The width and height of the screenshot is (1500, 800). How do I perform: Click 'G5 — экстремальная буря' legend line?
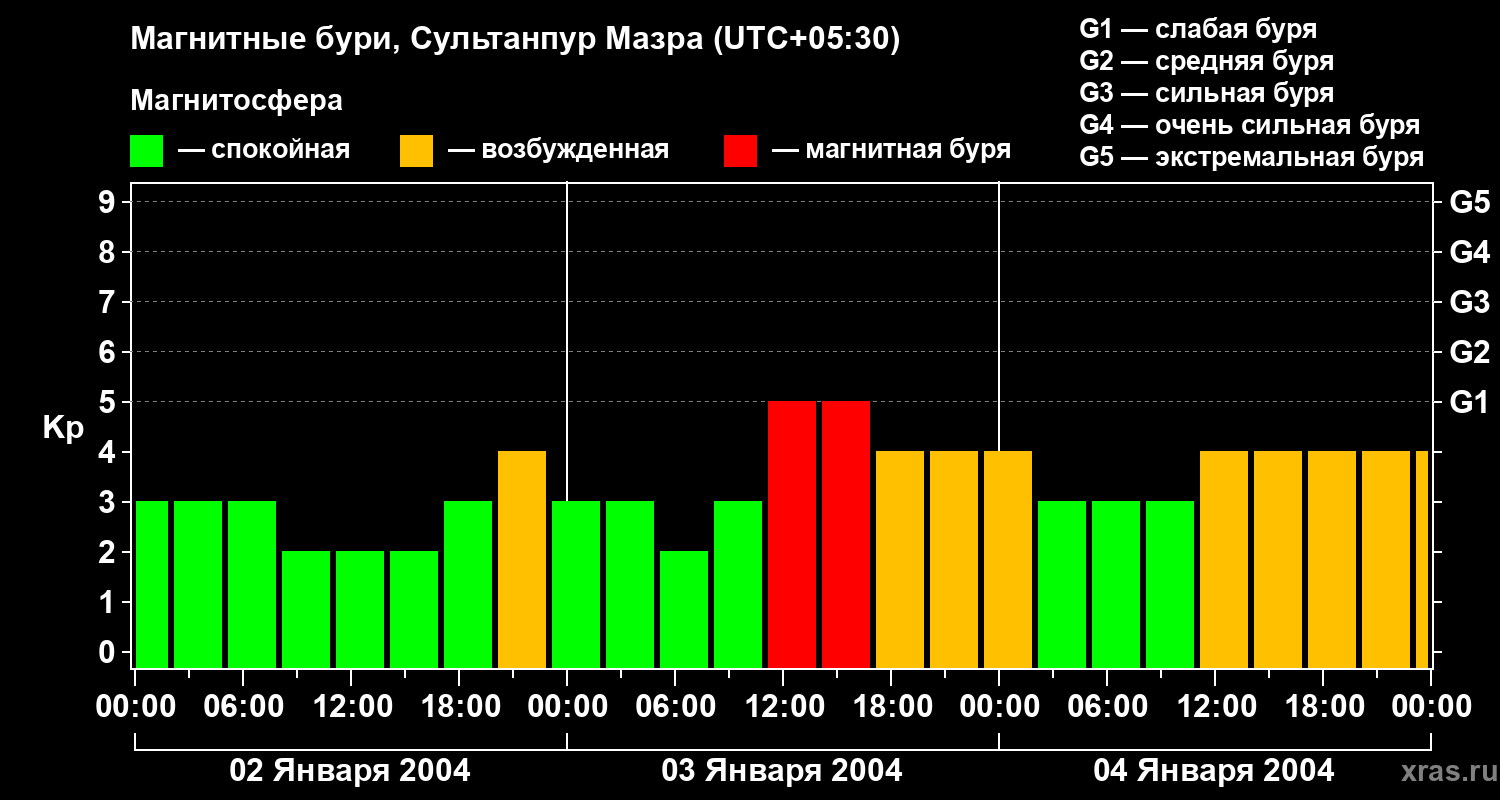1252,157
